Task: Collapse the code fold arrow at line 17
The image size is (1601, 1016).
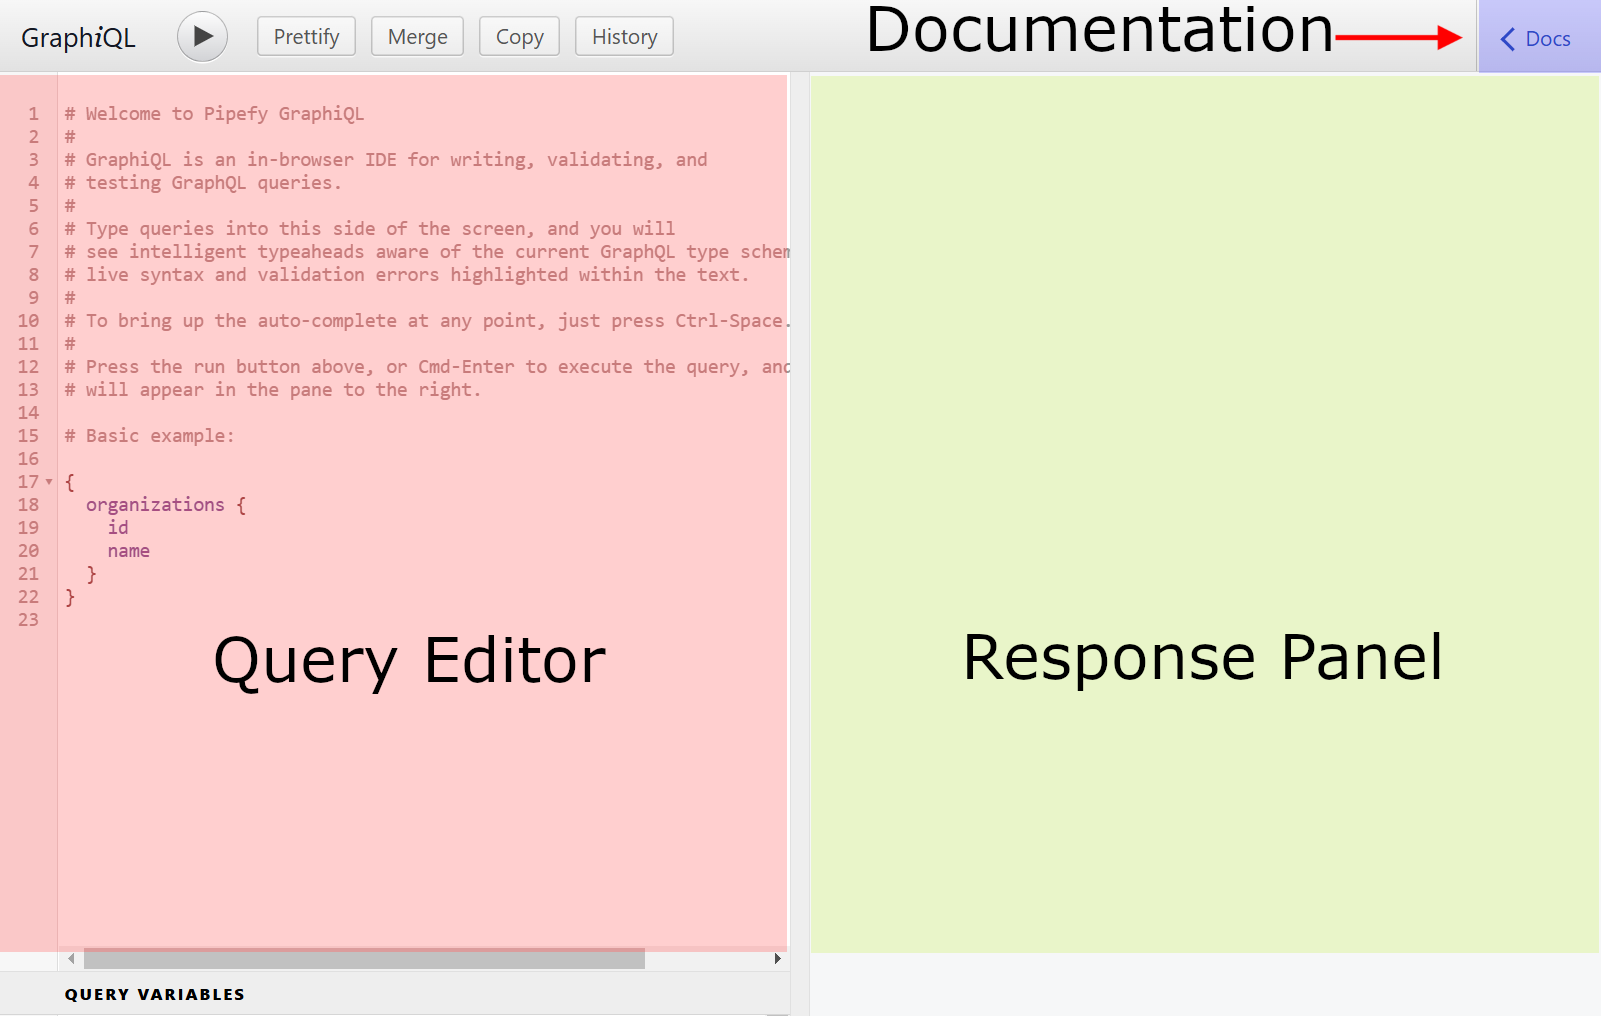Action: 49,482
